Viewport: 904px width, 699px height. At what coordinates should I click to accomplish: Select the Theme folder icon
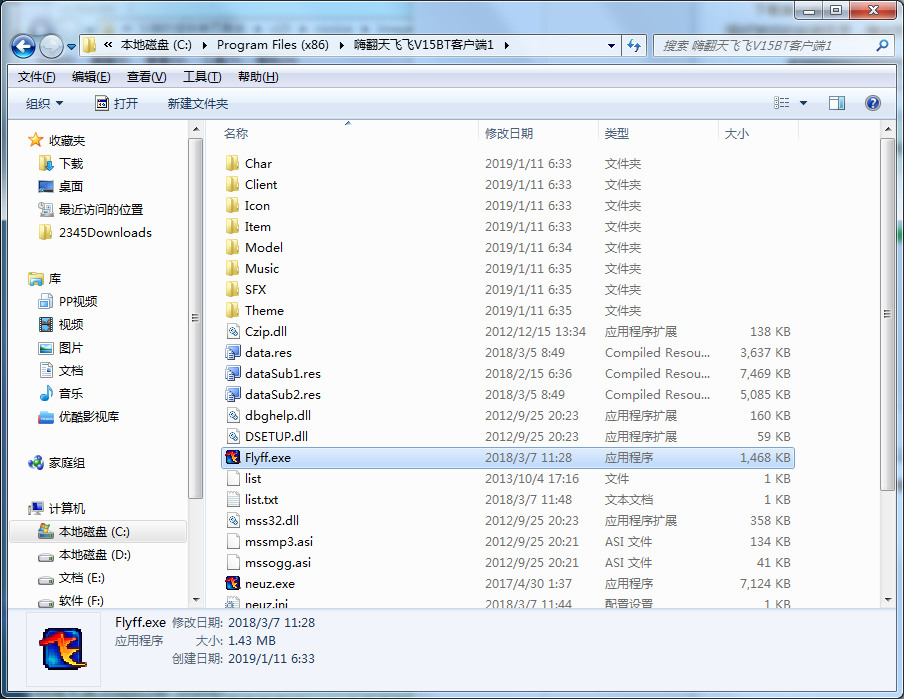point(232,310)
